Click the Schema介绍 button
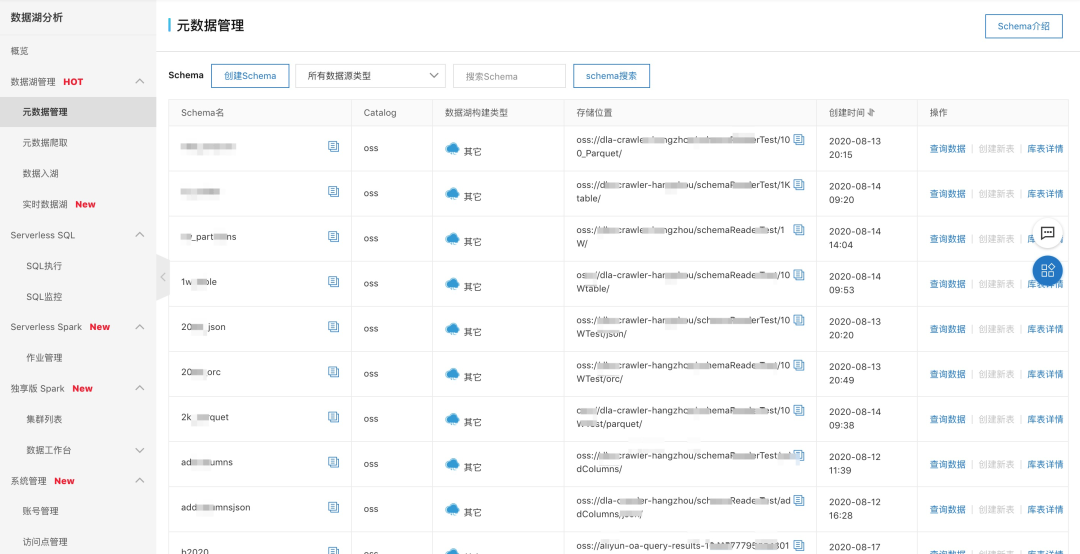The image size is (1080, 554). (1023, 27)
